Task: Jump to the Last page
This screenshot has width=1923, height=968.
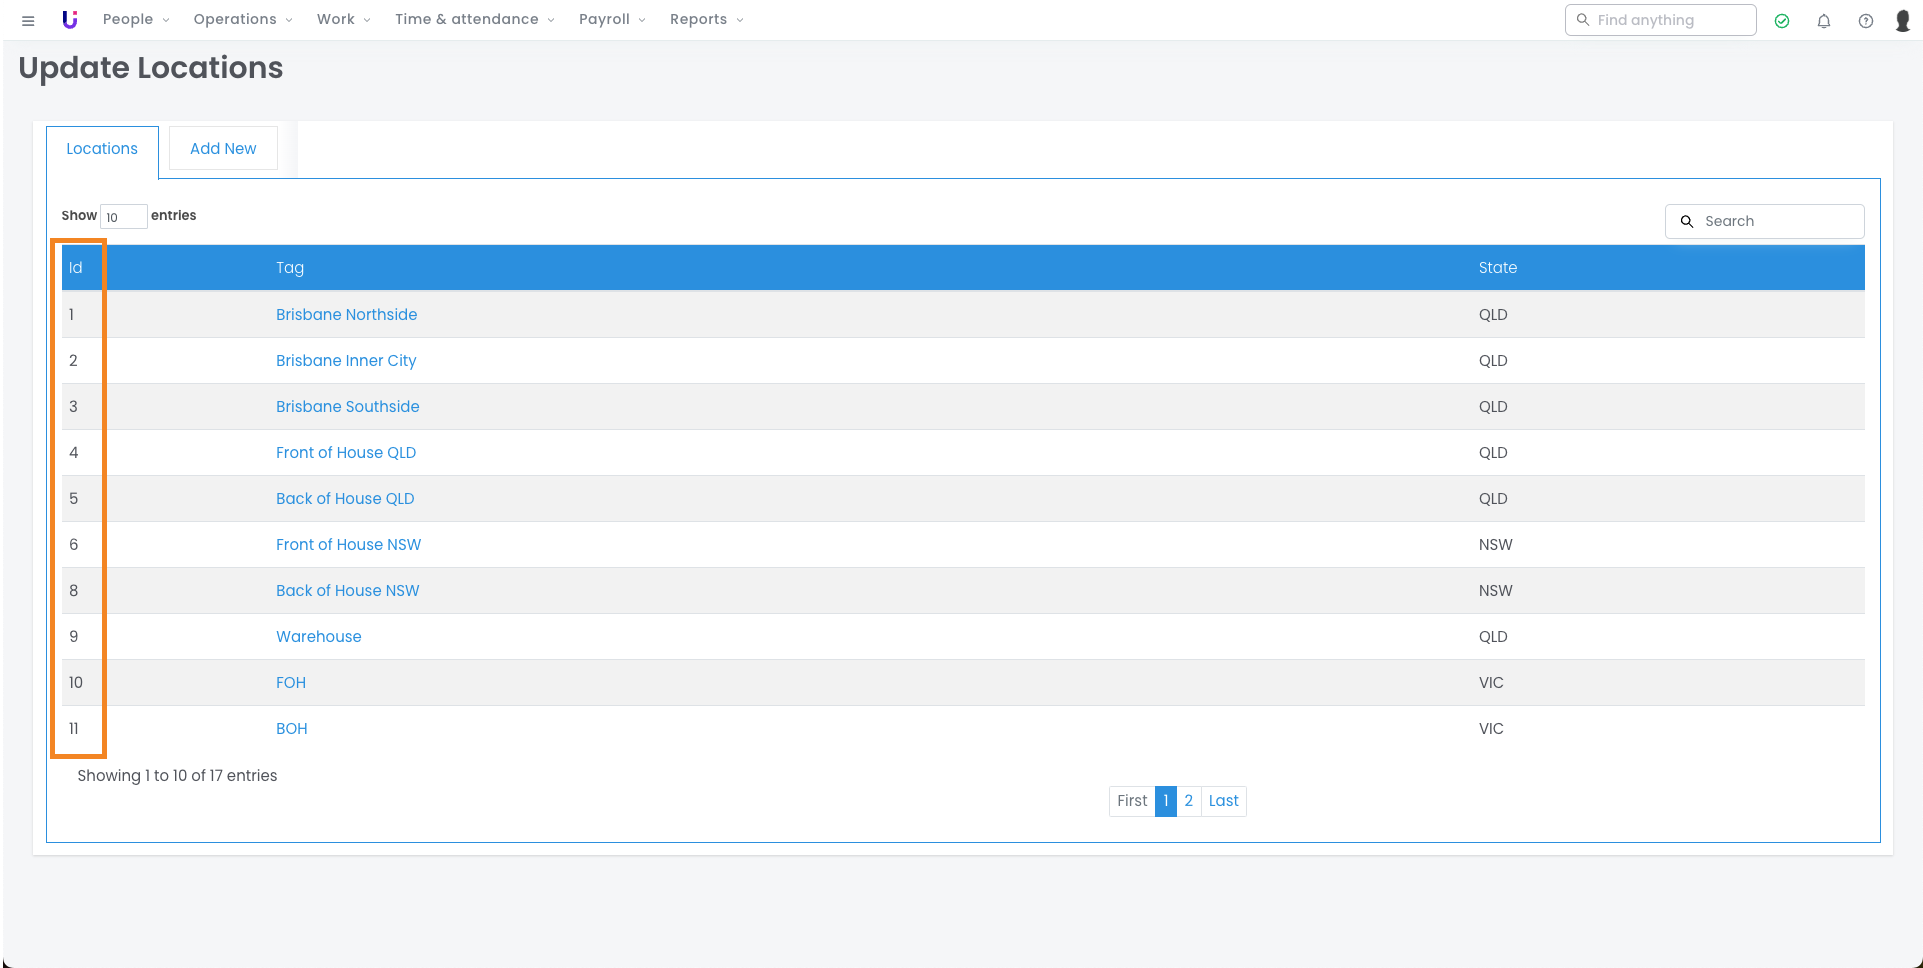Action: click(x=1223, y=801)
